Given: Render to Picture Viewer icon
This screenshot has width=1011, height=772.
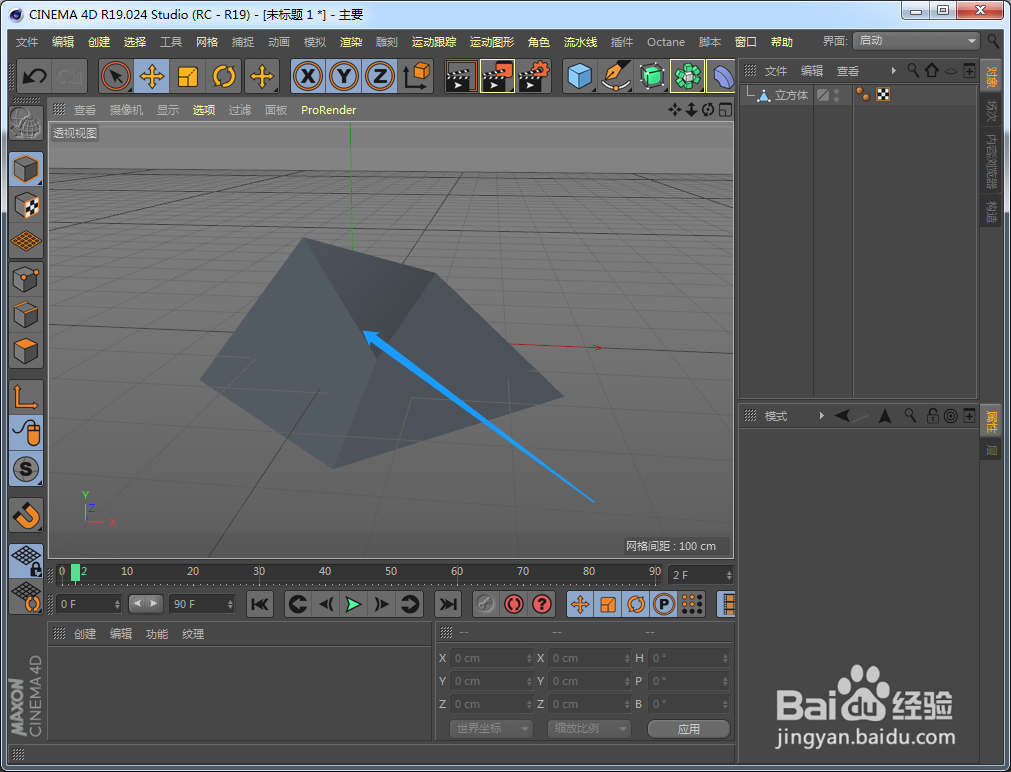Looking at the screenshot, I should click(498, 77).
